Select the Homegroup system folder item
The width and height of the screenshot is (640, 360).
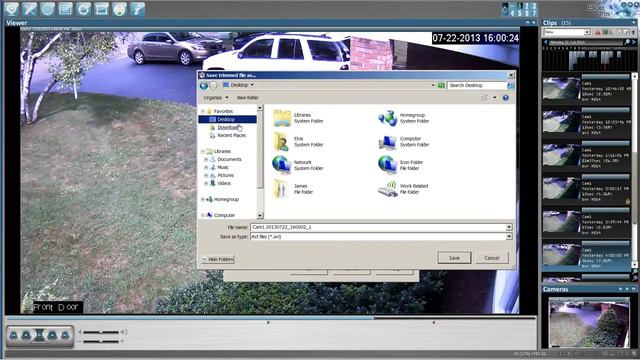[404, 118]
